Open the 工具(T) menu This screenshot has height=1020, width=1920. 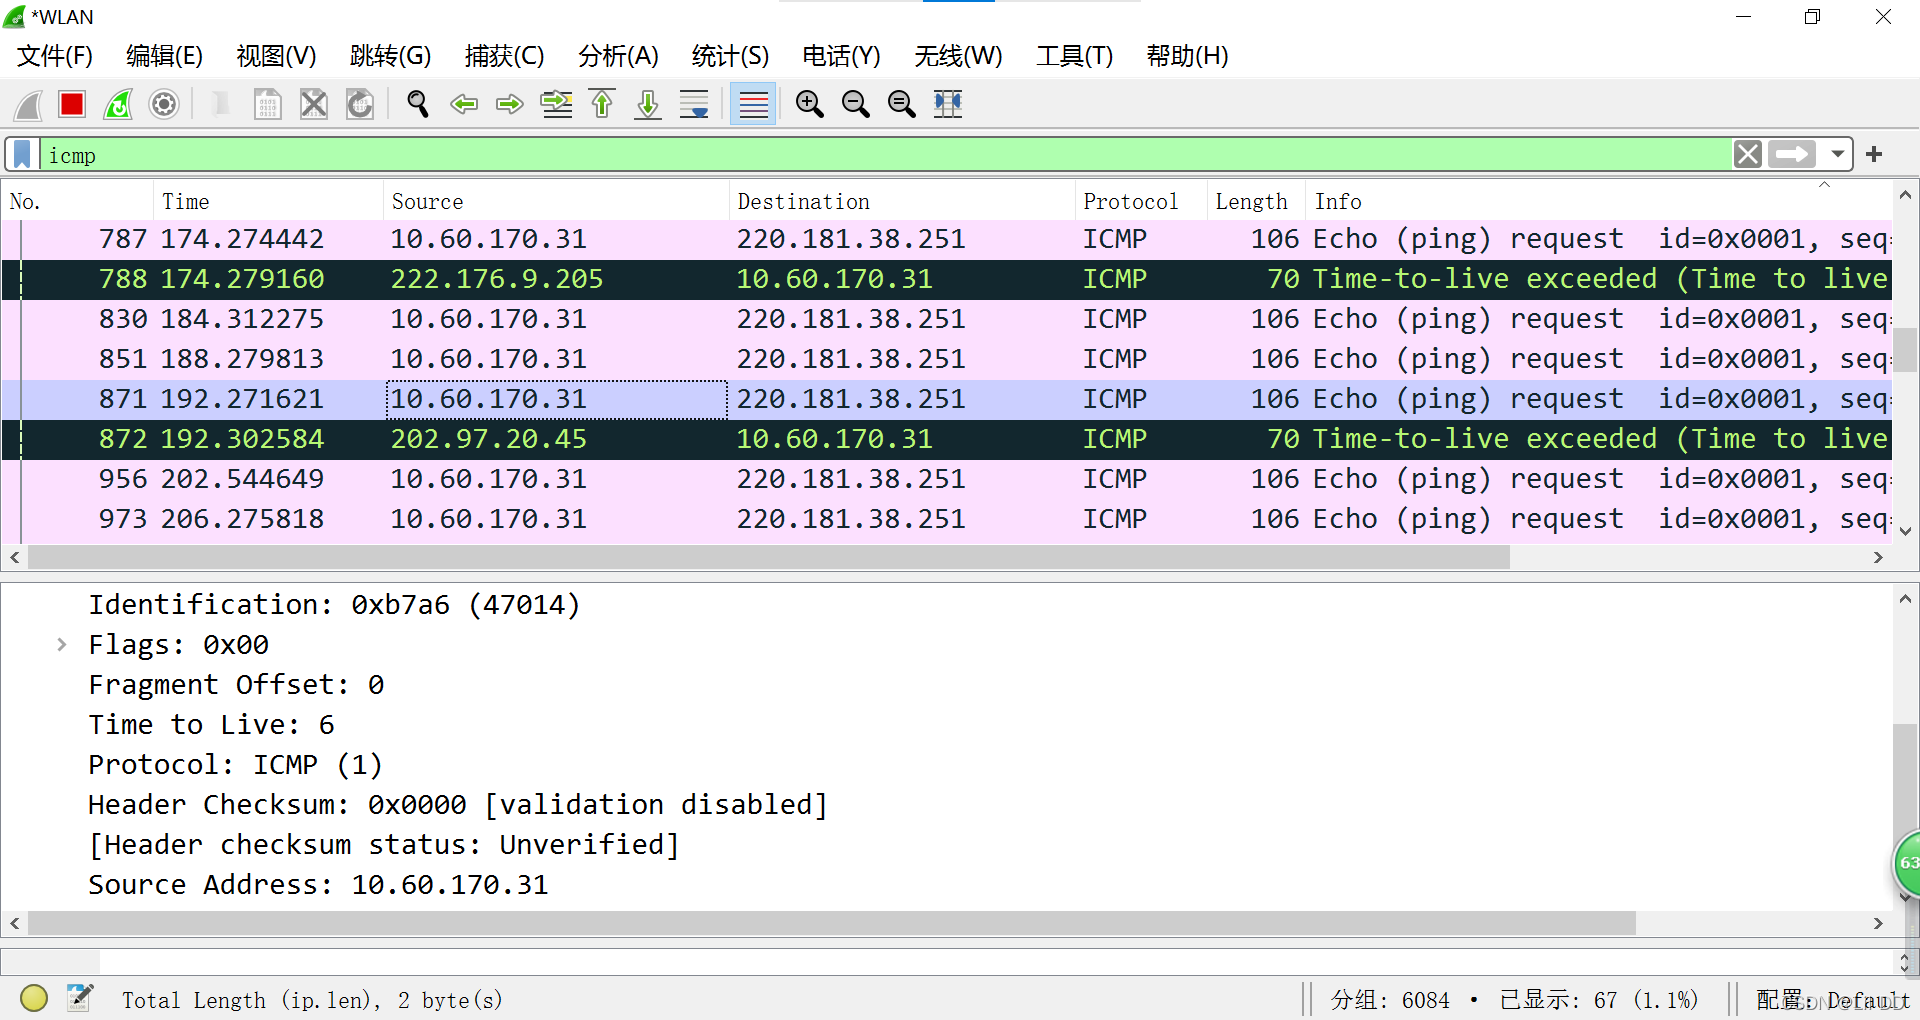[1075, 56]
